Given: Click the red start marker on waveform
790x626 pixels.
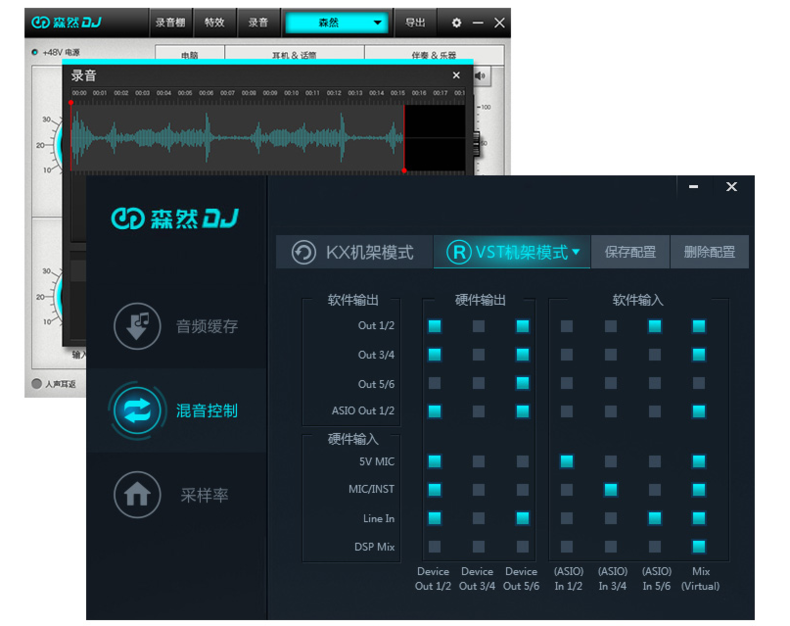Looking at the screenshot, I should tap(71, 103).
